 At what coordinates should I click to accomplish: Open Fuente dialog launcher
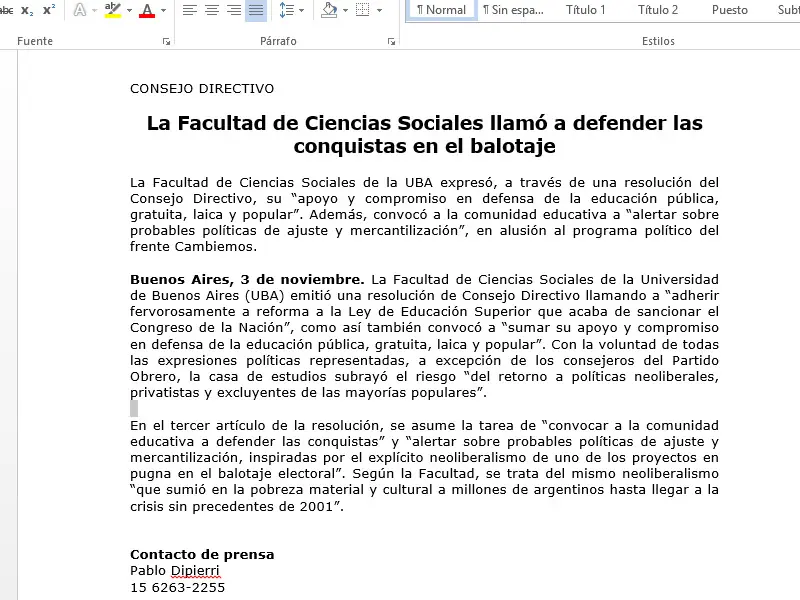166,42
